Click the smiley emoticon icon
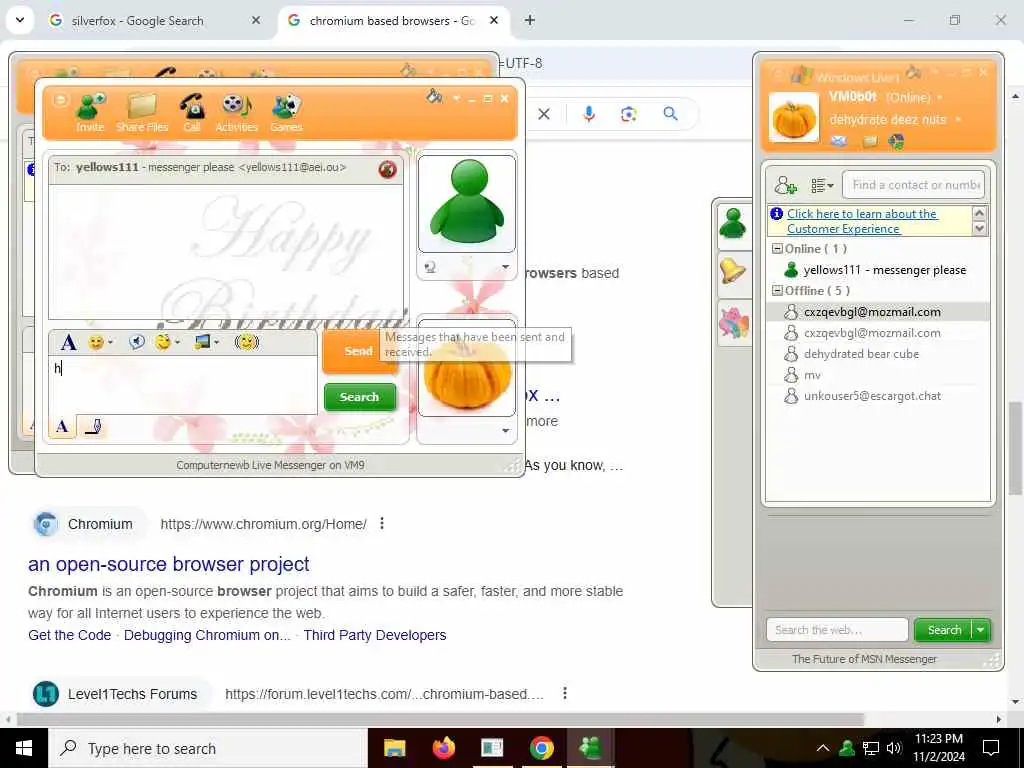The width and height of the screenshot is (1024, 768). pos(96,342)
